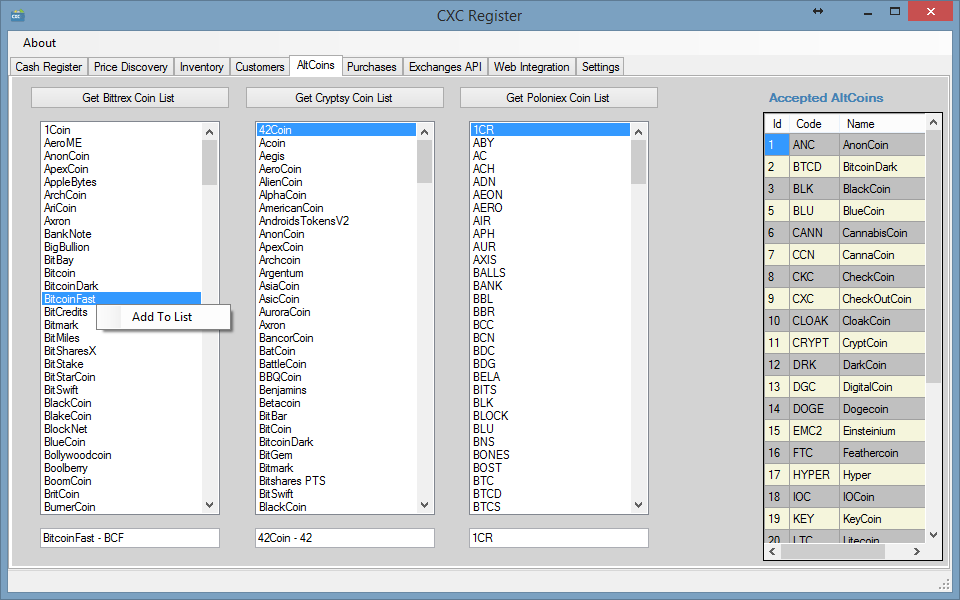Click the DOGE code cell
This screenshot has height=600, width=960.
(x=814, y=409)
